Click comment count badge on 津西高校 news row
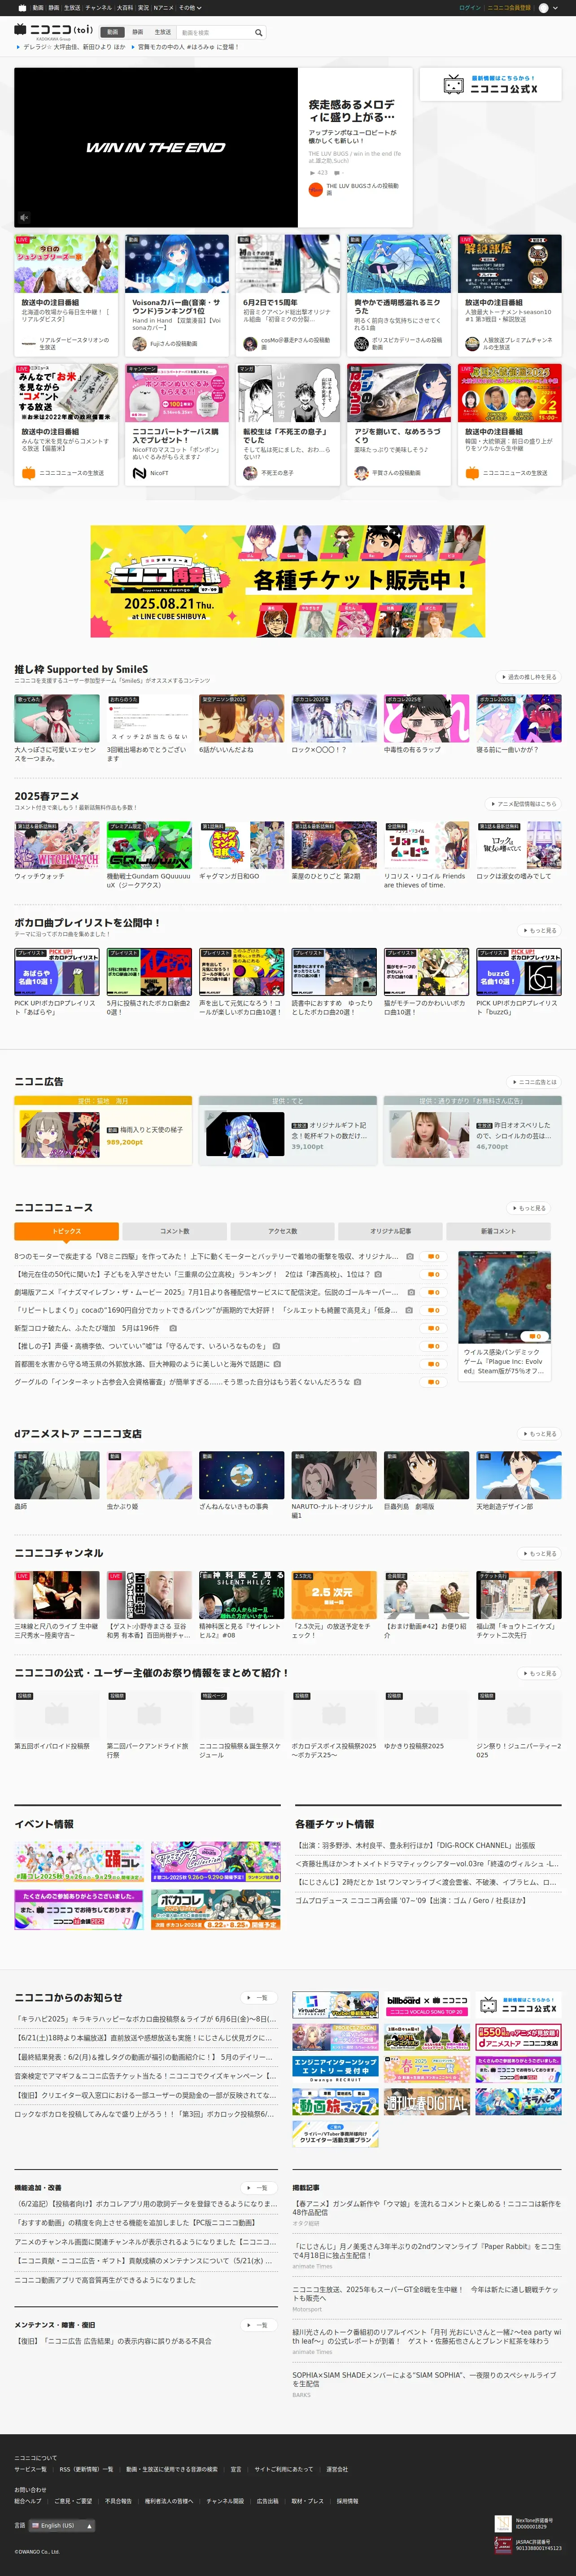 (433, 1274)
